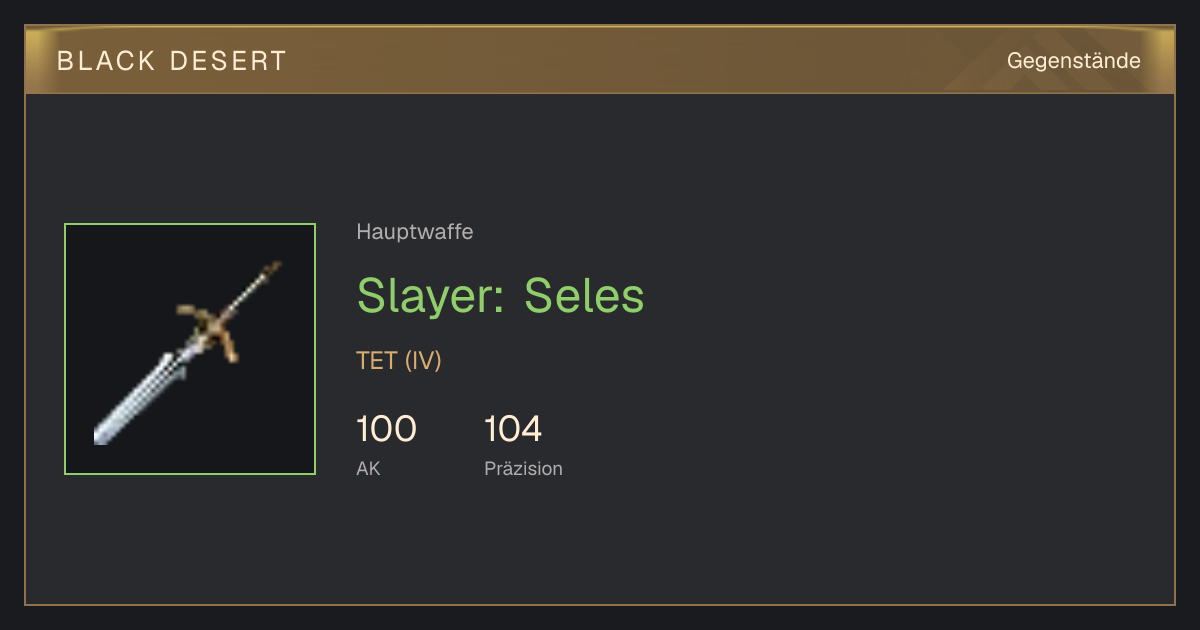Viewport: 1200px width, 630px height.
Task: Select the Hauptwaffe category label
Action: tap(414, 232)
